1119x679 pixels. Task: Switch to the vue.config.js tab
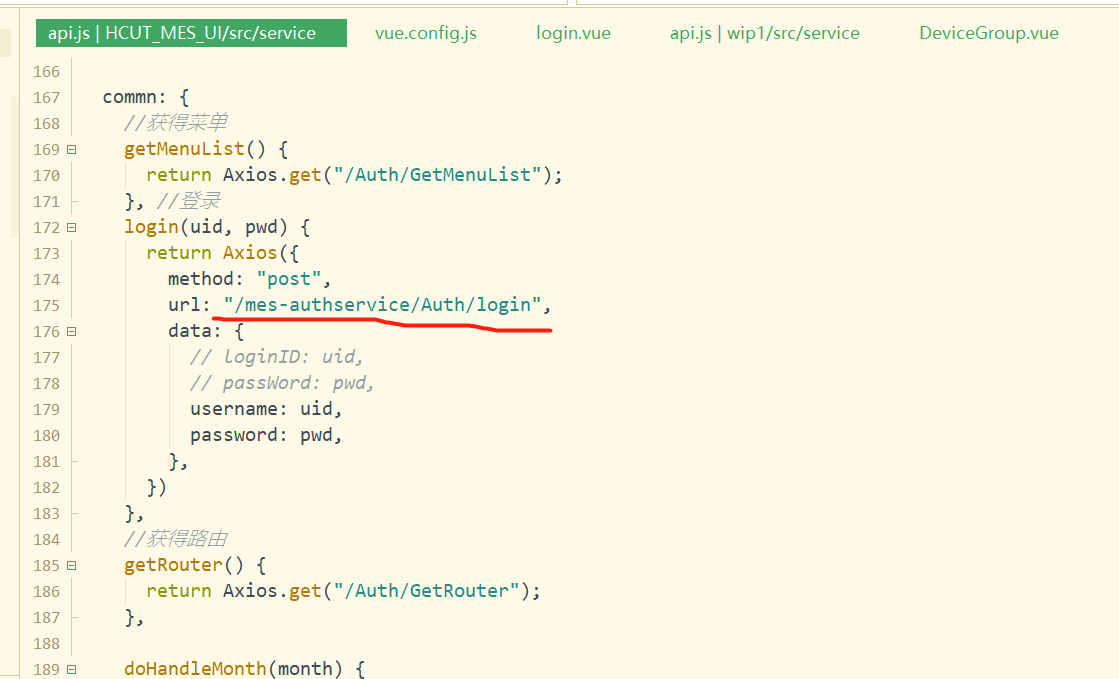425,34
